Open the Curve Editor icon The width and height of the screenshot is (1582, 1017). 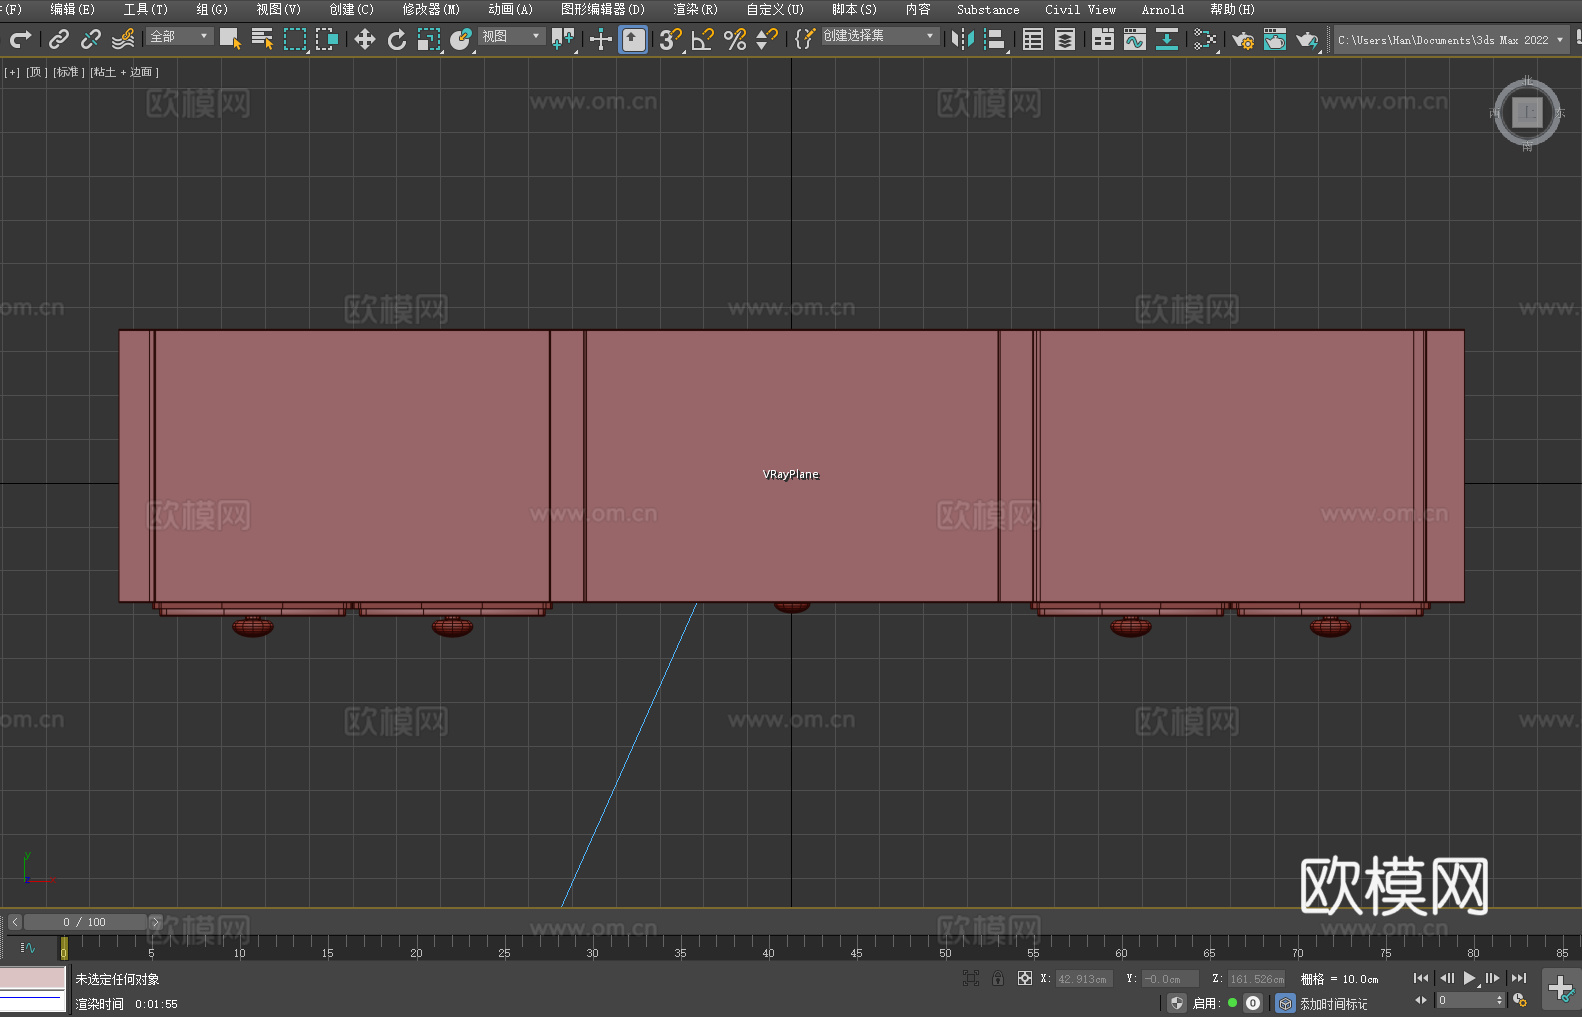[x=1135, y=39]
